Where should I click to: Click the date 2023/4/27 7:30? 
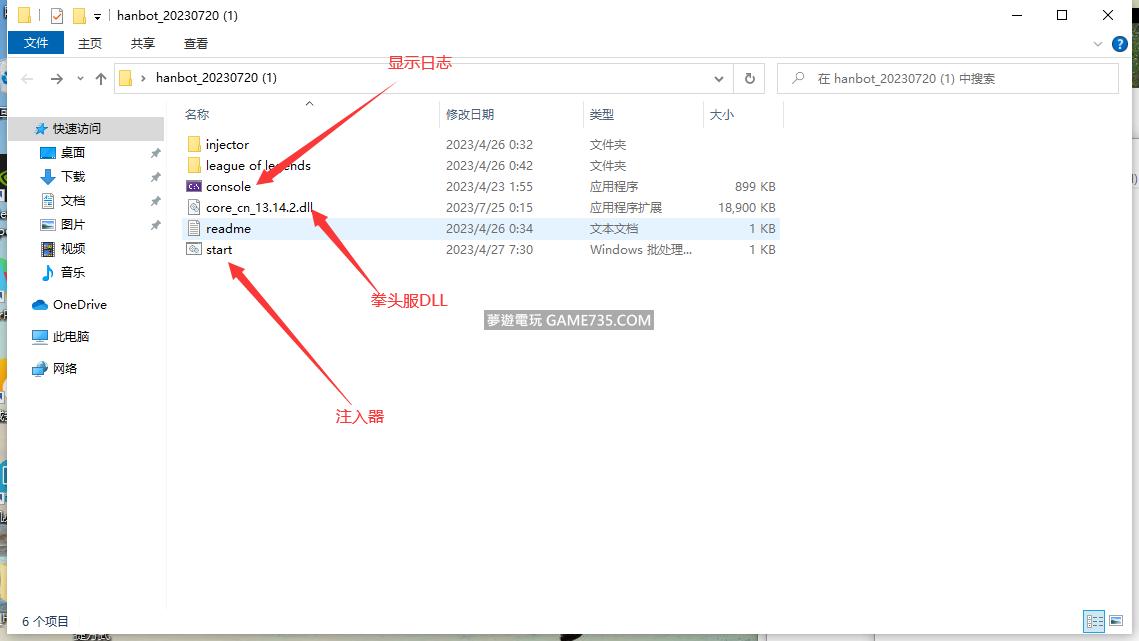point(490,249)
